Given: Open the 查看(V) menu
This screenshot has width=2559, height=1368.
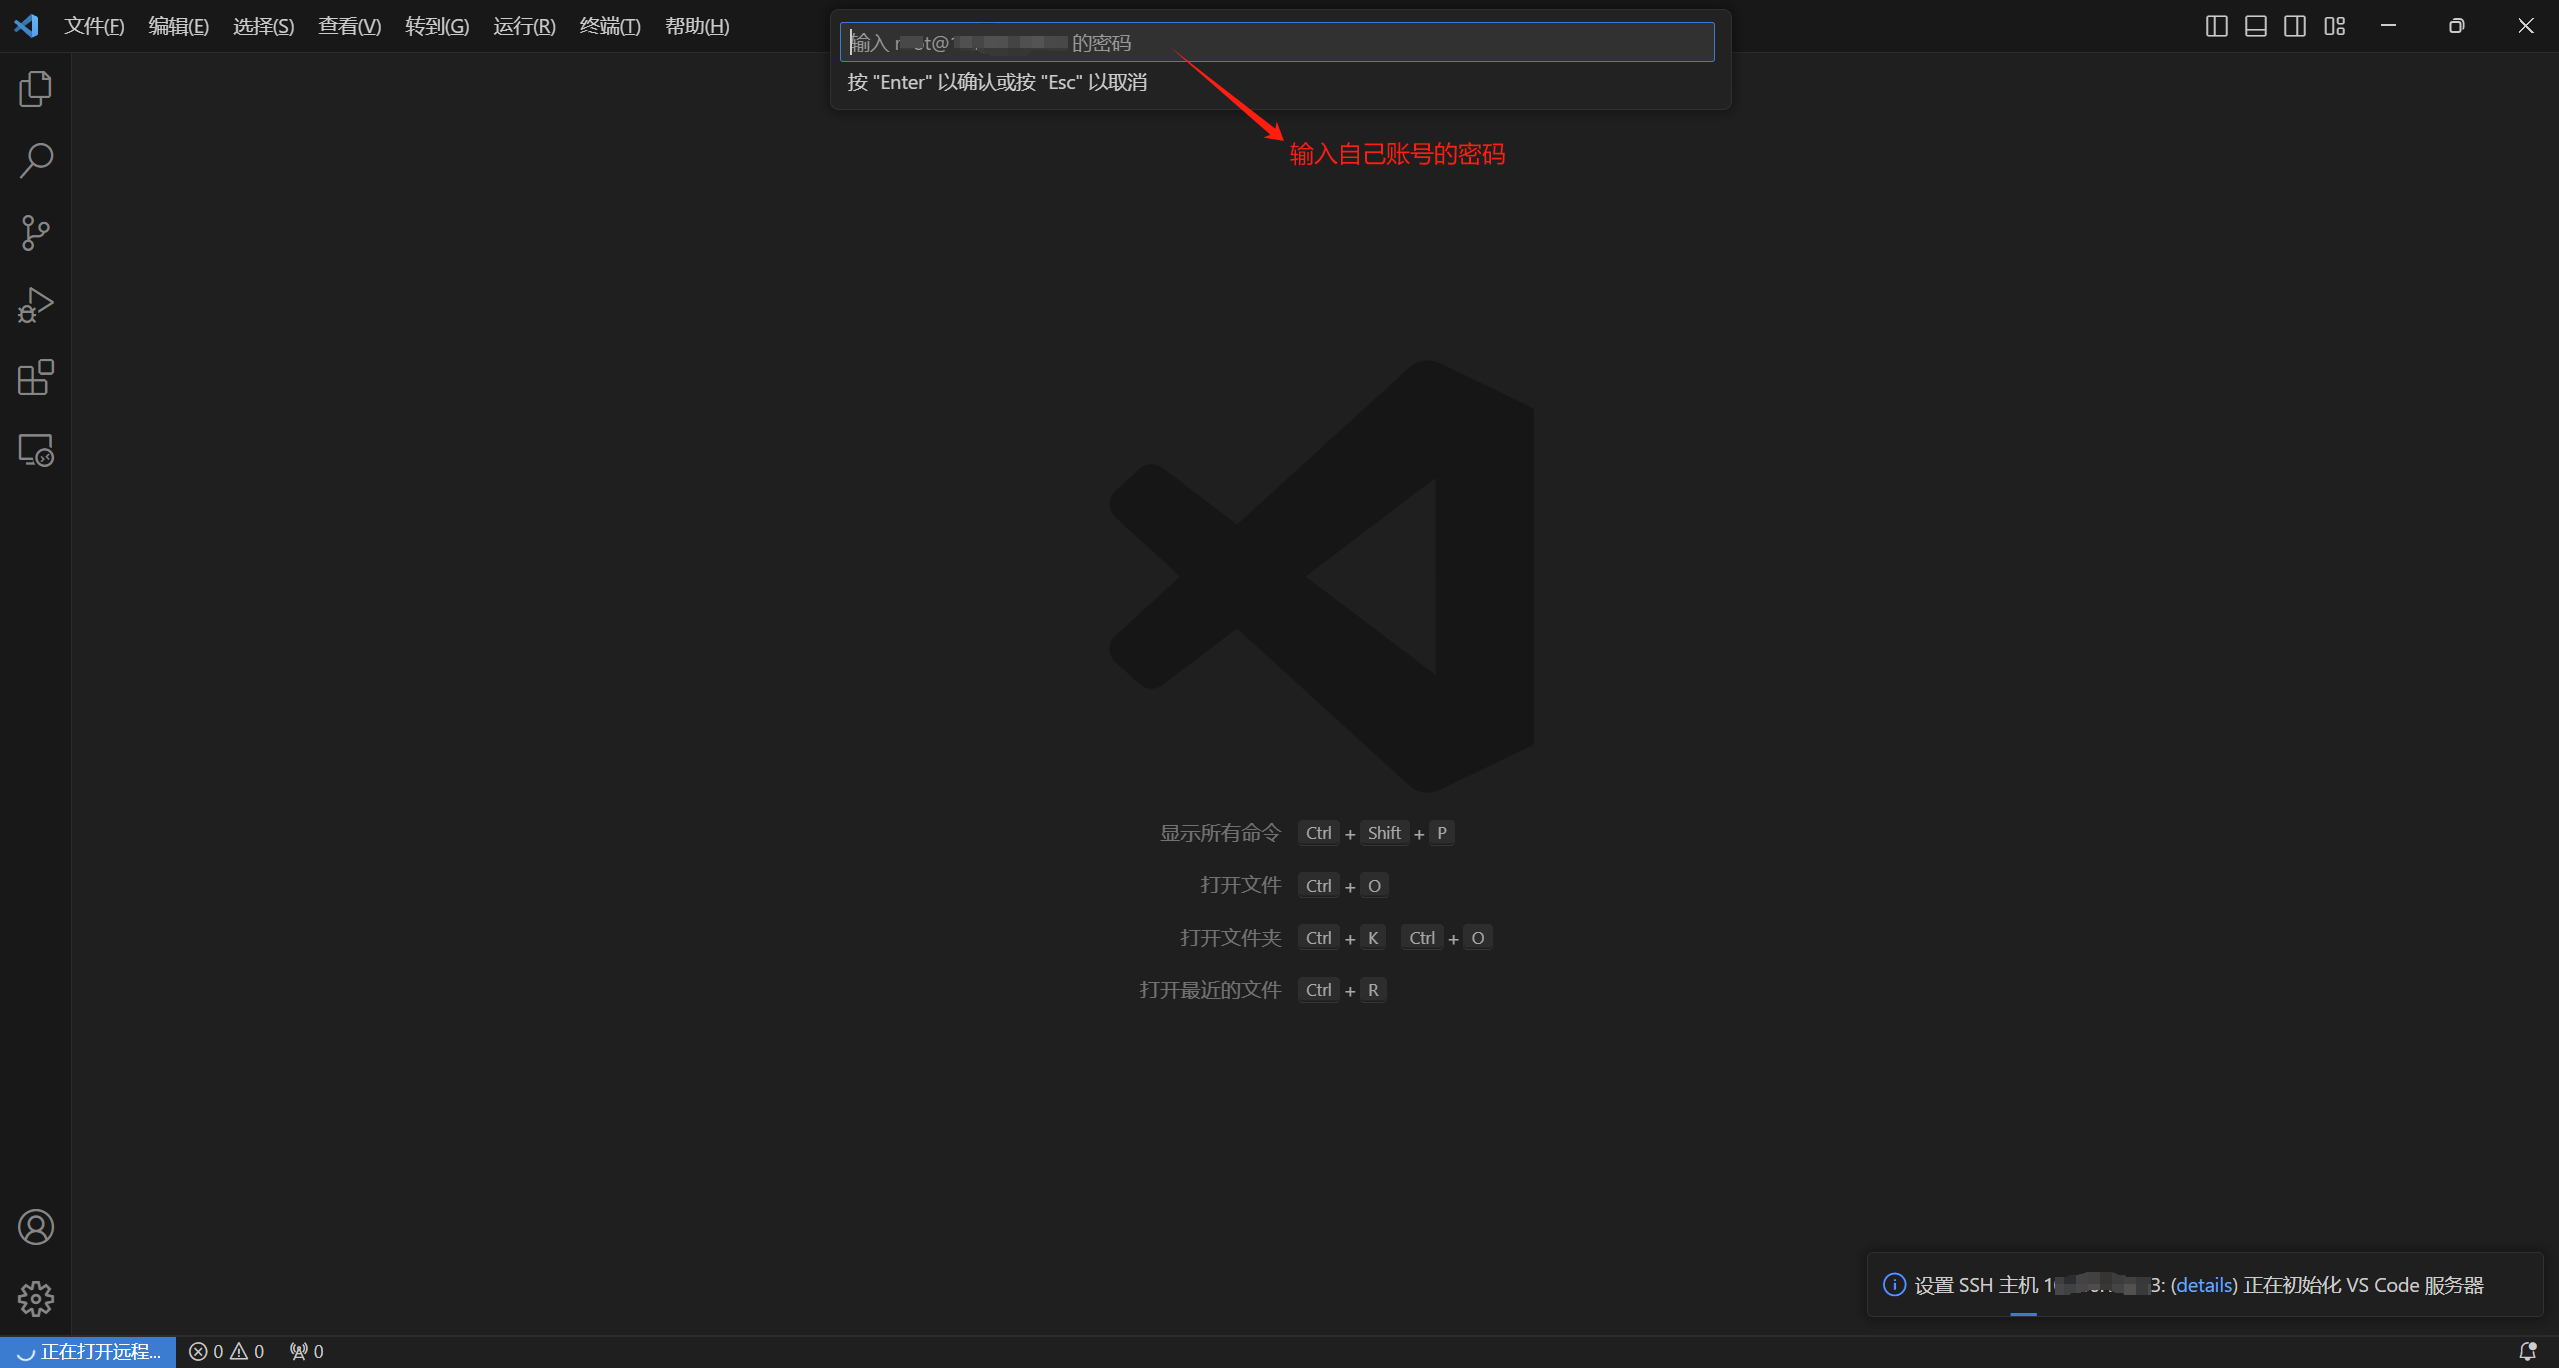Looking at the screenshot, I should pyautogui.click(x=349, y=26).
